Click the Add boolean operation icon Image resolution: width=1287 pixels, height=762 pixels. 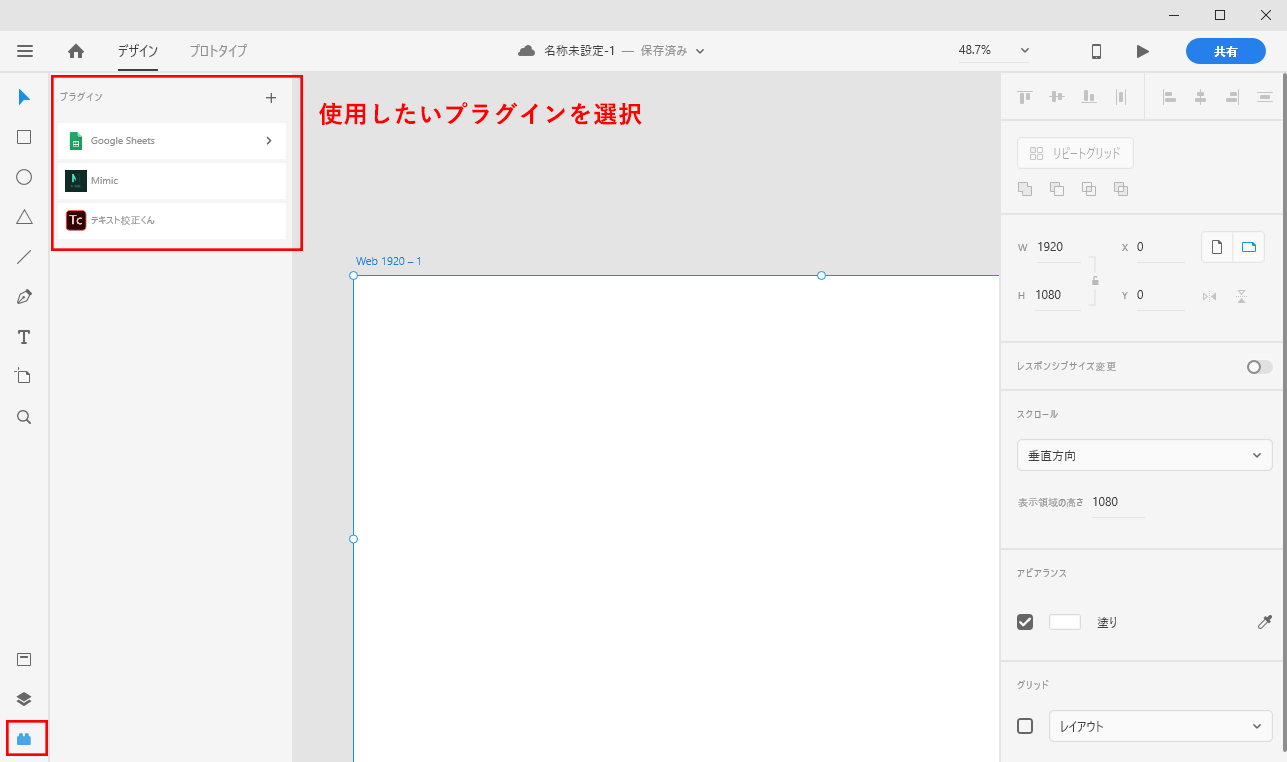[x=1025, y=189]
